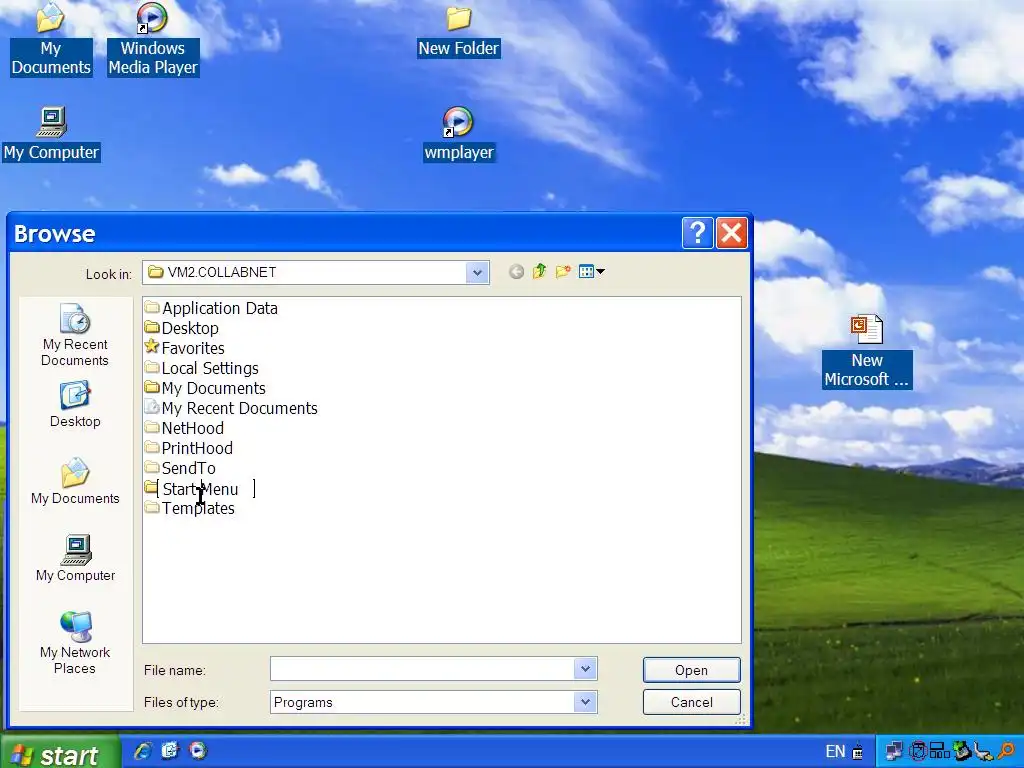Screen dimensions: 1024x768
Task: Click the Open button
Action: (x=692, y=670)
